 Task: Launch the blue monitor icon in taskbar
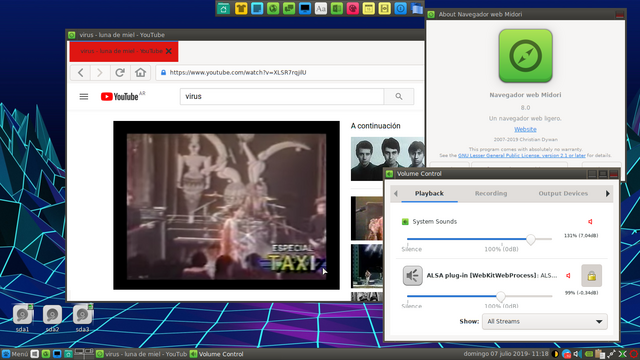[57, 354]
